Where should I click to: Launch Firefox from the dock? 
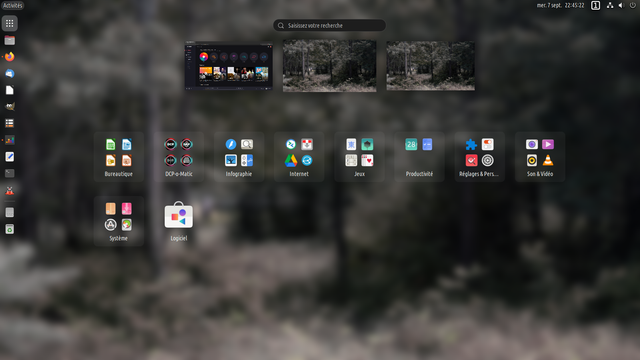click(x=9, y=57)
